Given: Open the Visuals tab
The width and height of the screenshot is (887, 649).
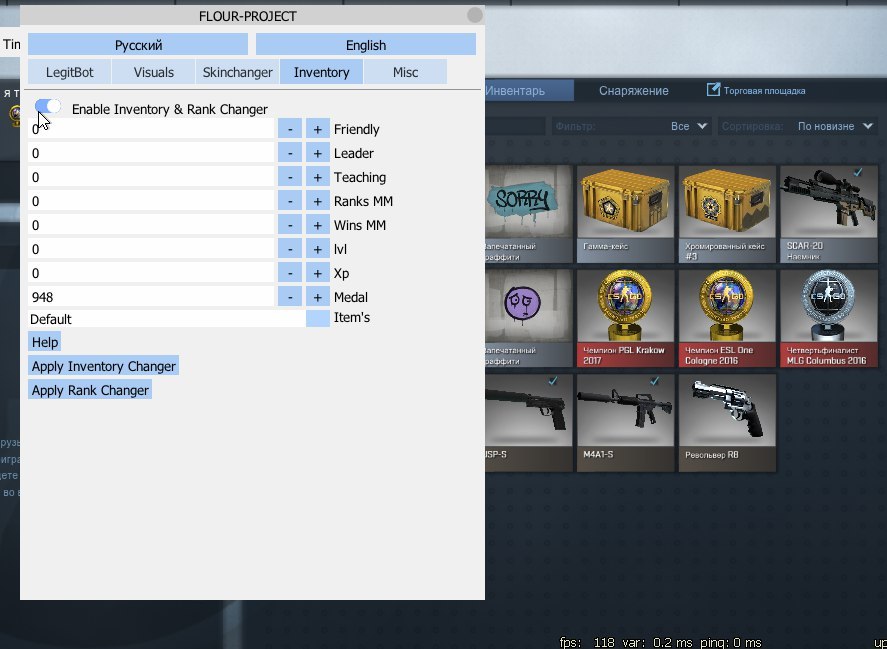Looking at the screenshot, I should click(153, 72).
